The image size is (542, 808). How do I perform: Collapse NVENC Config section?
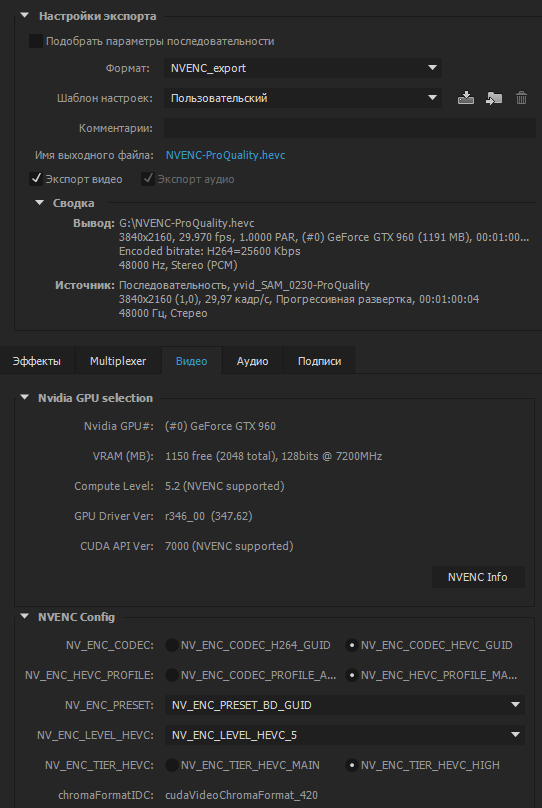pyautogui.click(x=25, y=616)
